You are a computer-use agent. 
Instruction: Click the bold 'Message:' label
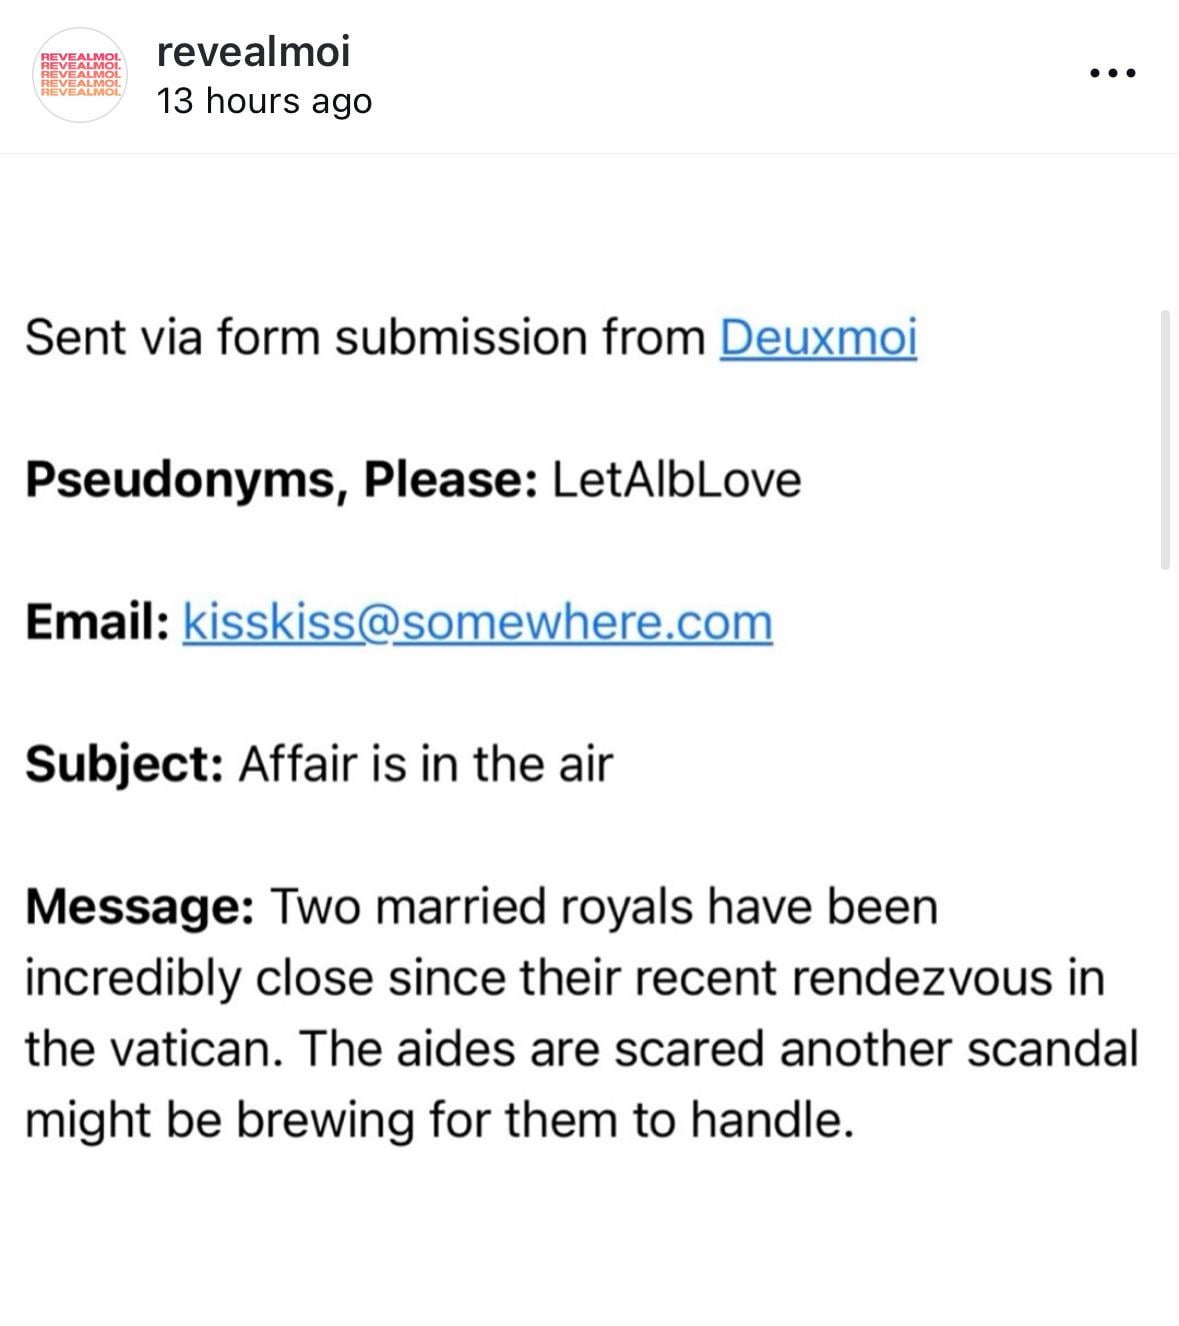pyautogui.click(x=138, y=907)
